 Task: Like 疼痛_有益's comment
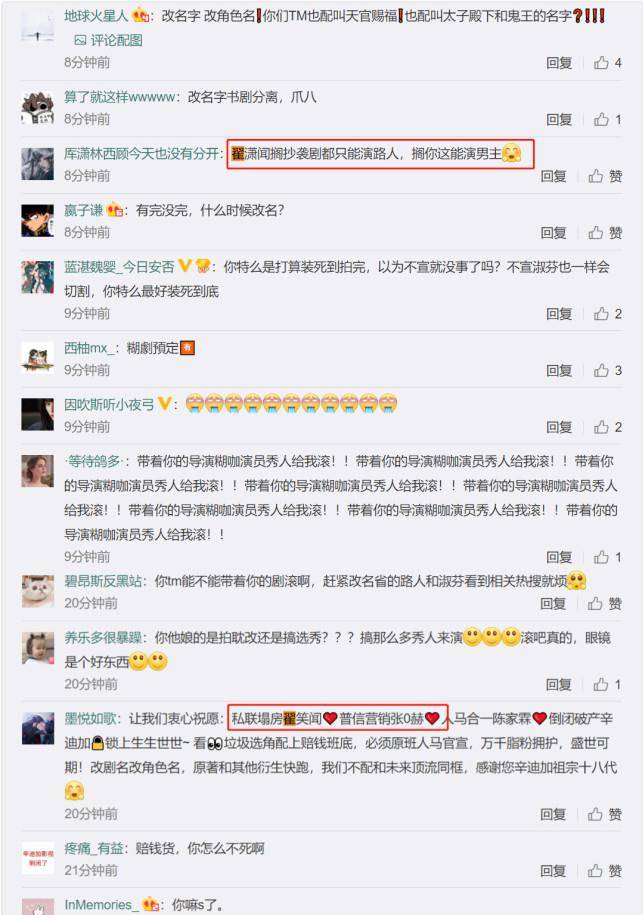pos(604,871)
